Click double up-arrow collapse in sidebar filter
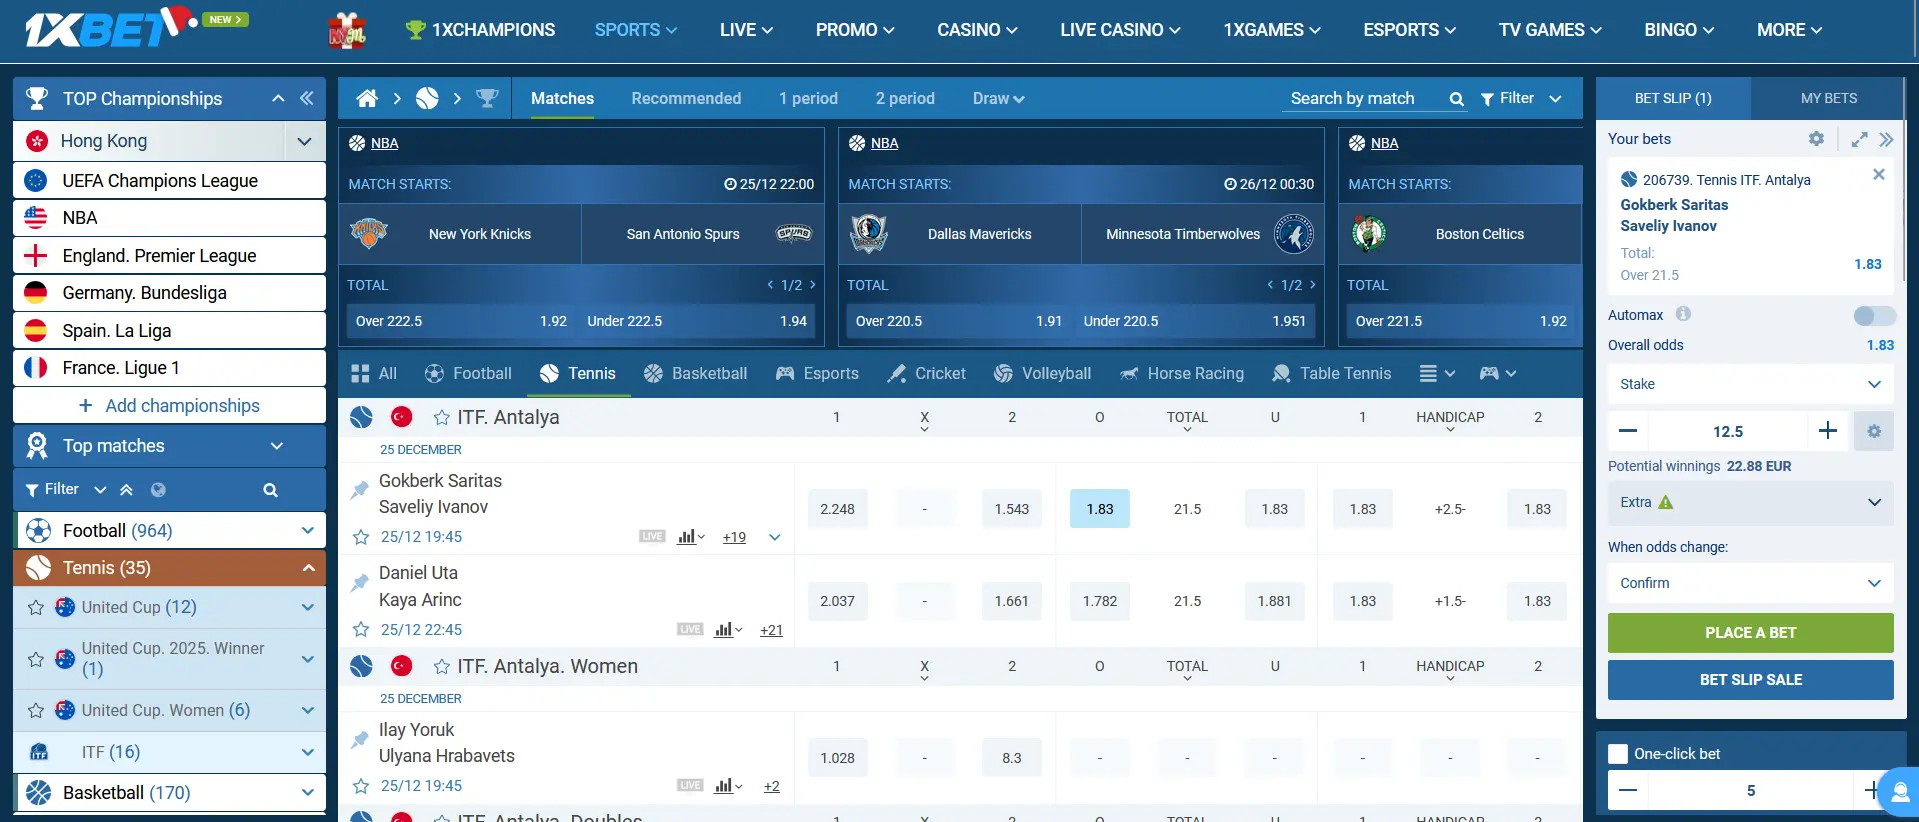Viewport: 1919px width, 822px height. pos(126,490)
